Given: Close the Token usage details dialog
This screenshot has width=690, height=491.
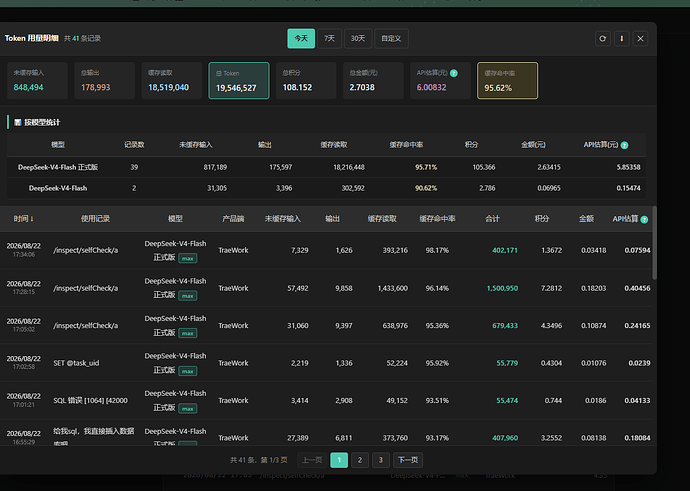Looking at the screenshot, I should pos(640,39).
